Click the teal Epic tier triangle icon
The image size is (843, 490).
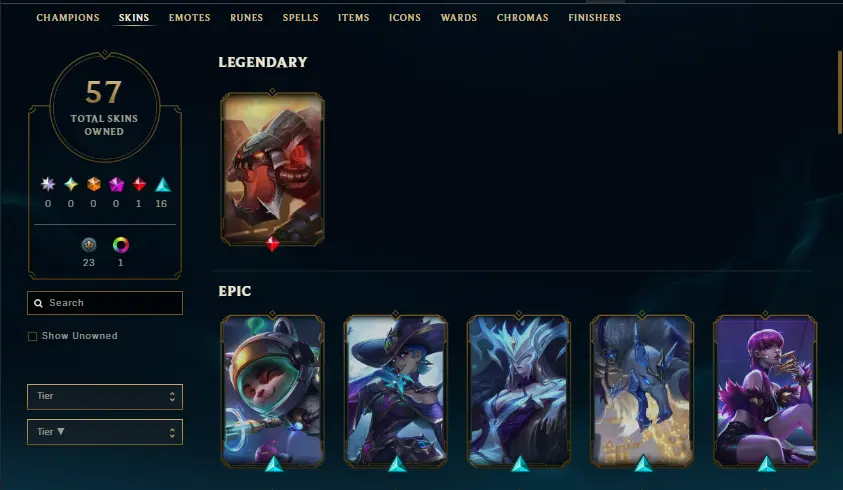tap(162, 185)
